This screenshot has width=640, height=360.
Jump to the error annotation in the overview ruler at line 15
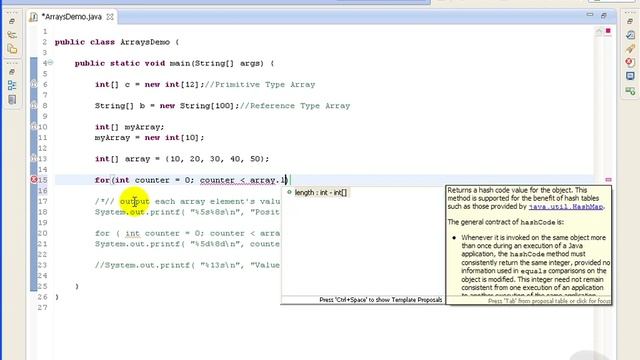[x=608, y=180]
